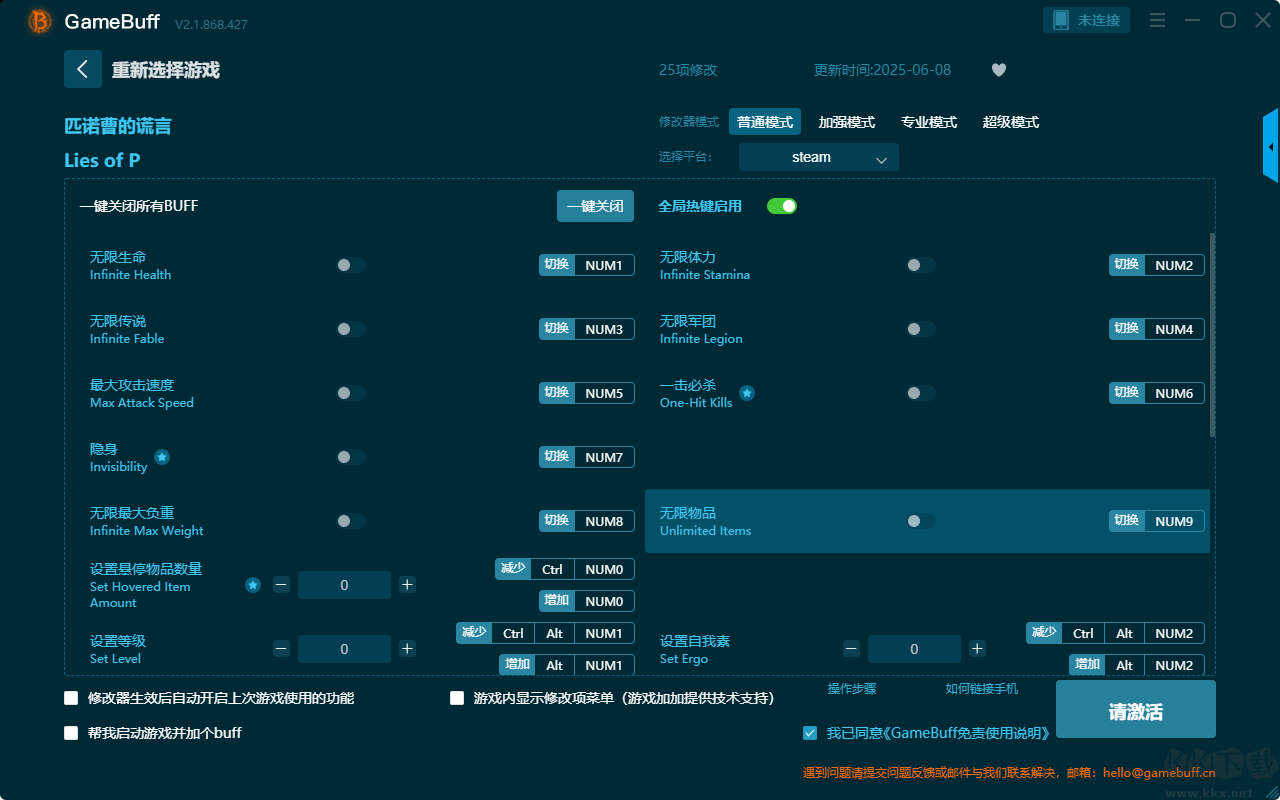Image resolution: width=1280 pixels, height=800 pixels.
Task: Turn off the global hotkey toggle
Action: 781,206
